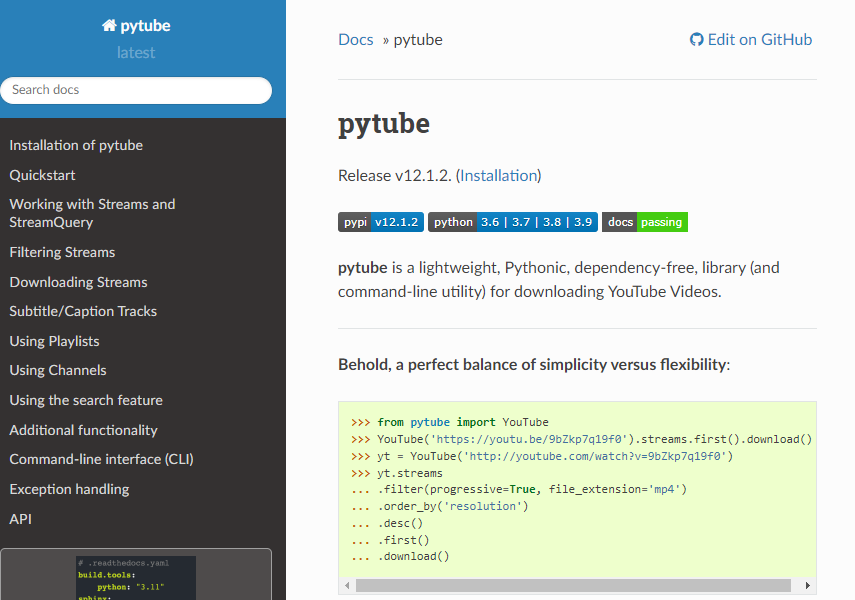Open the Quickstart sidebar entry

pos(42,175)
